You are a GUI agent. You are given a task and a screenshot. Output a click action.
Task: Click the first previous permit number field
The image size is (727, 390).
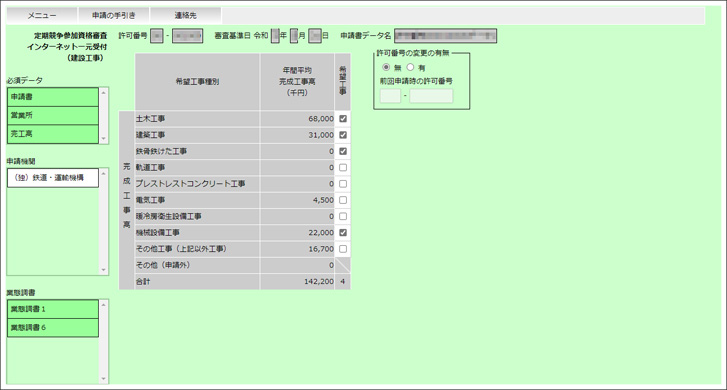click(390, 96)
